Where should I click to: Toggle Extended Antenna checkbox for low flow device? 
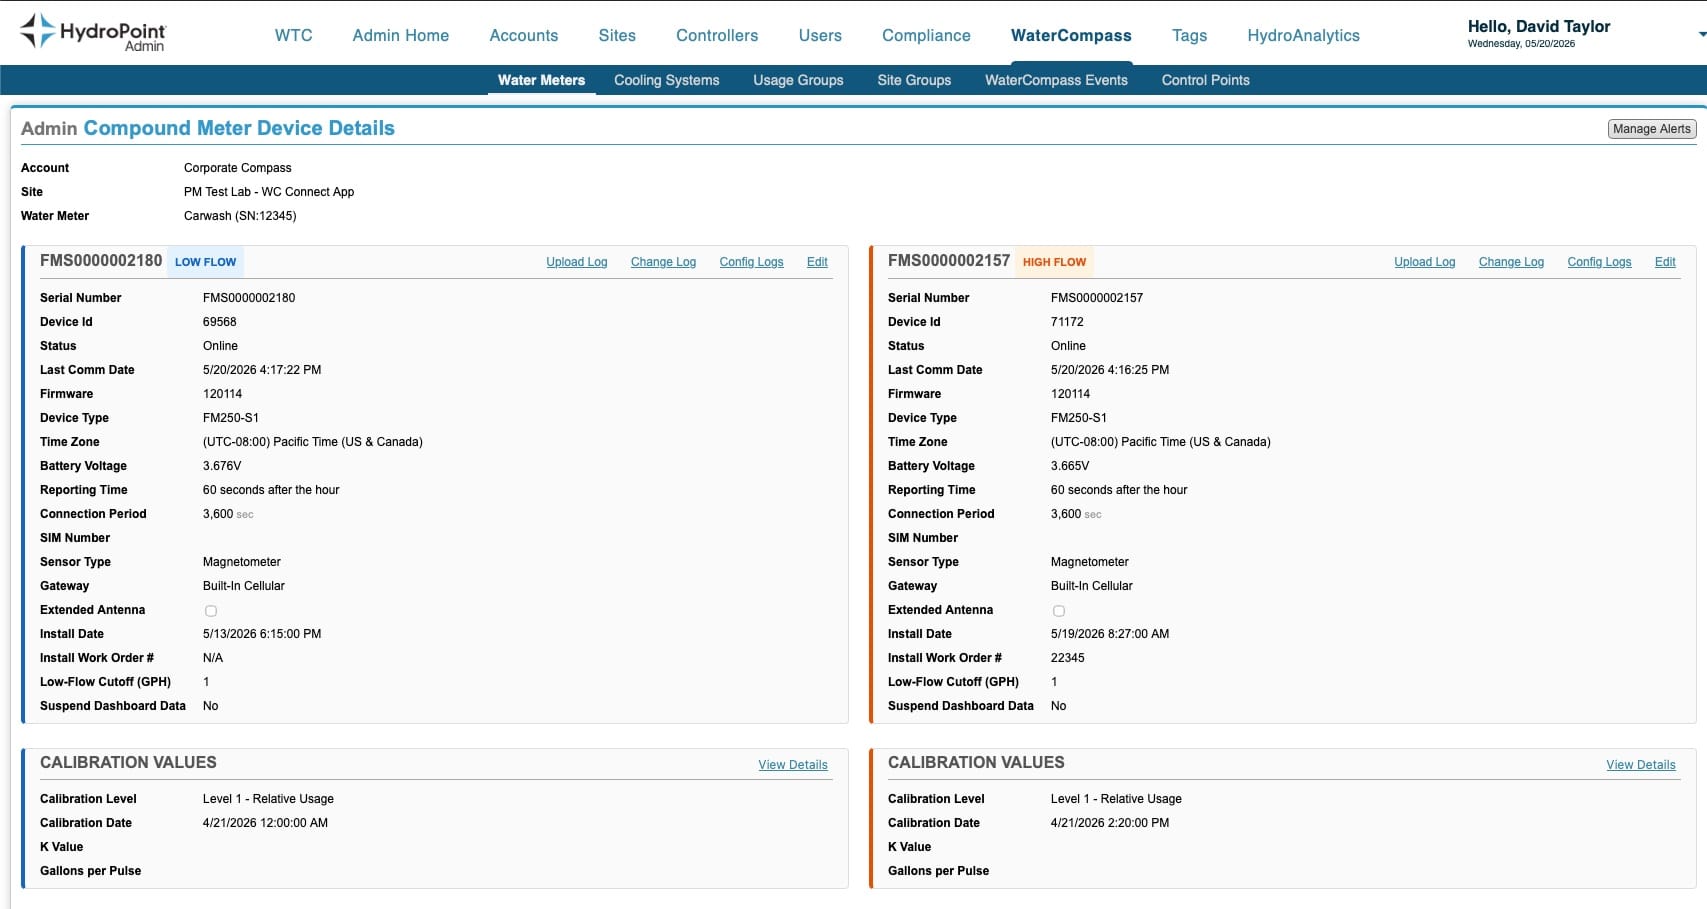[x=211, y=611]
